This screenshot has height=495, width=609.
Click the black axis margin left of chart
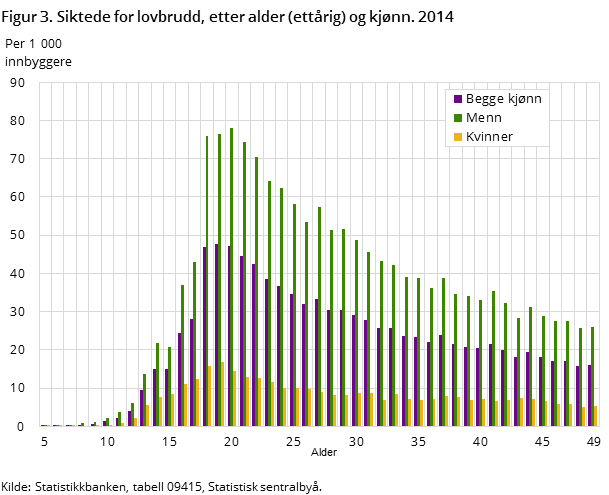click(18, 250)
